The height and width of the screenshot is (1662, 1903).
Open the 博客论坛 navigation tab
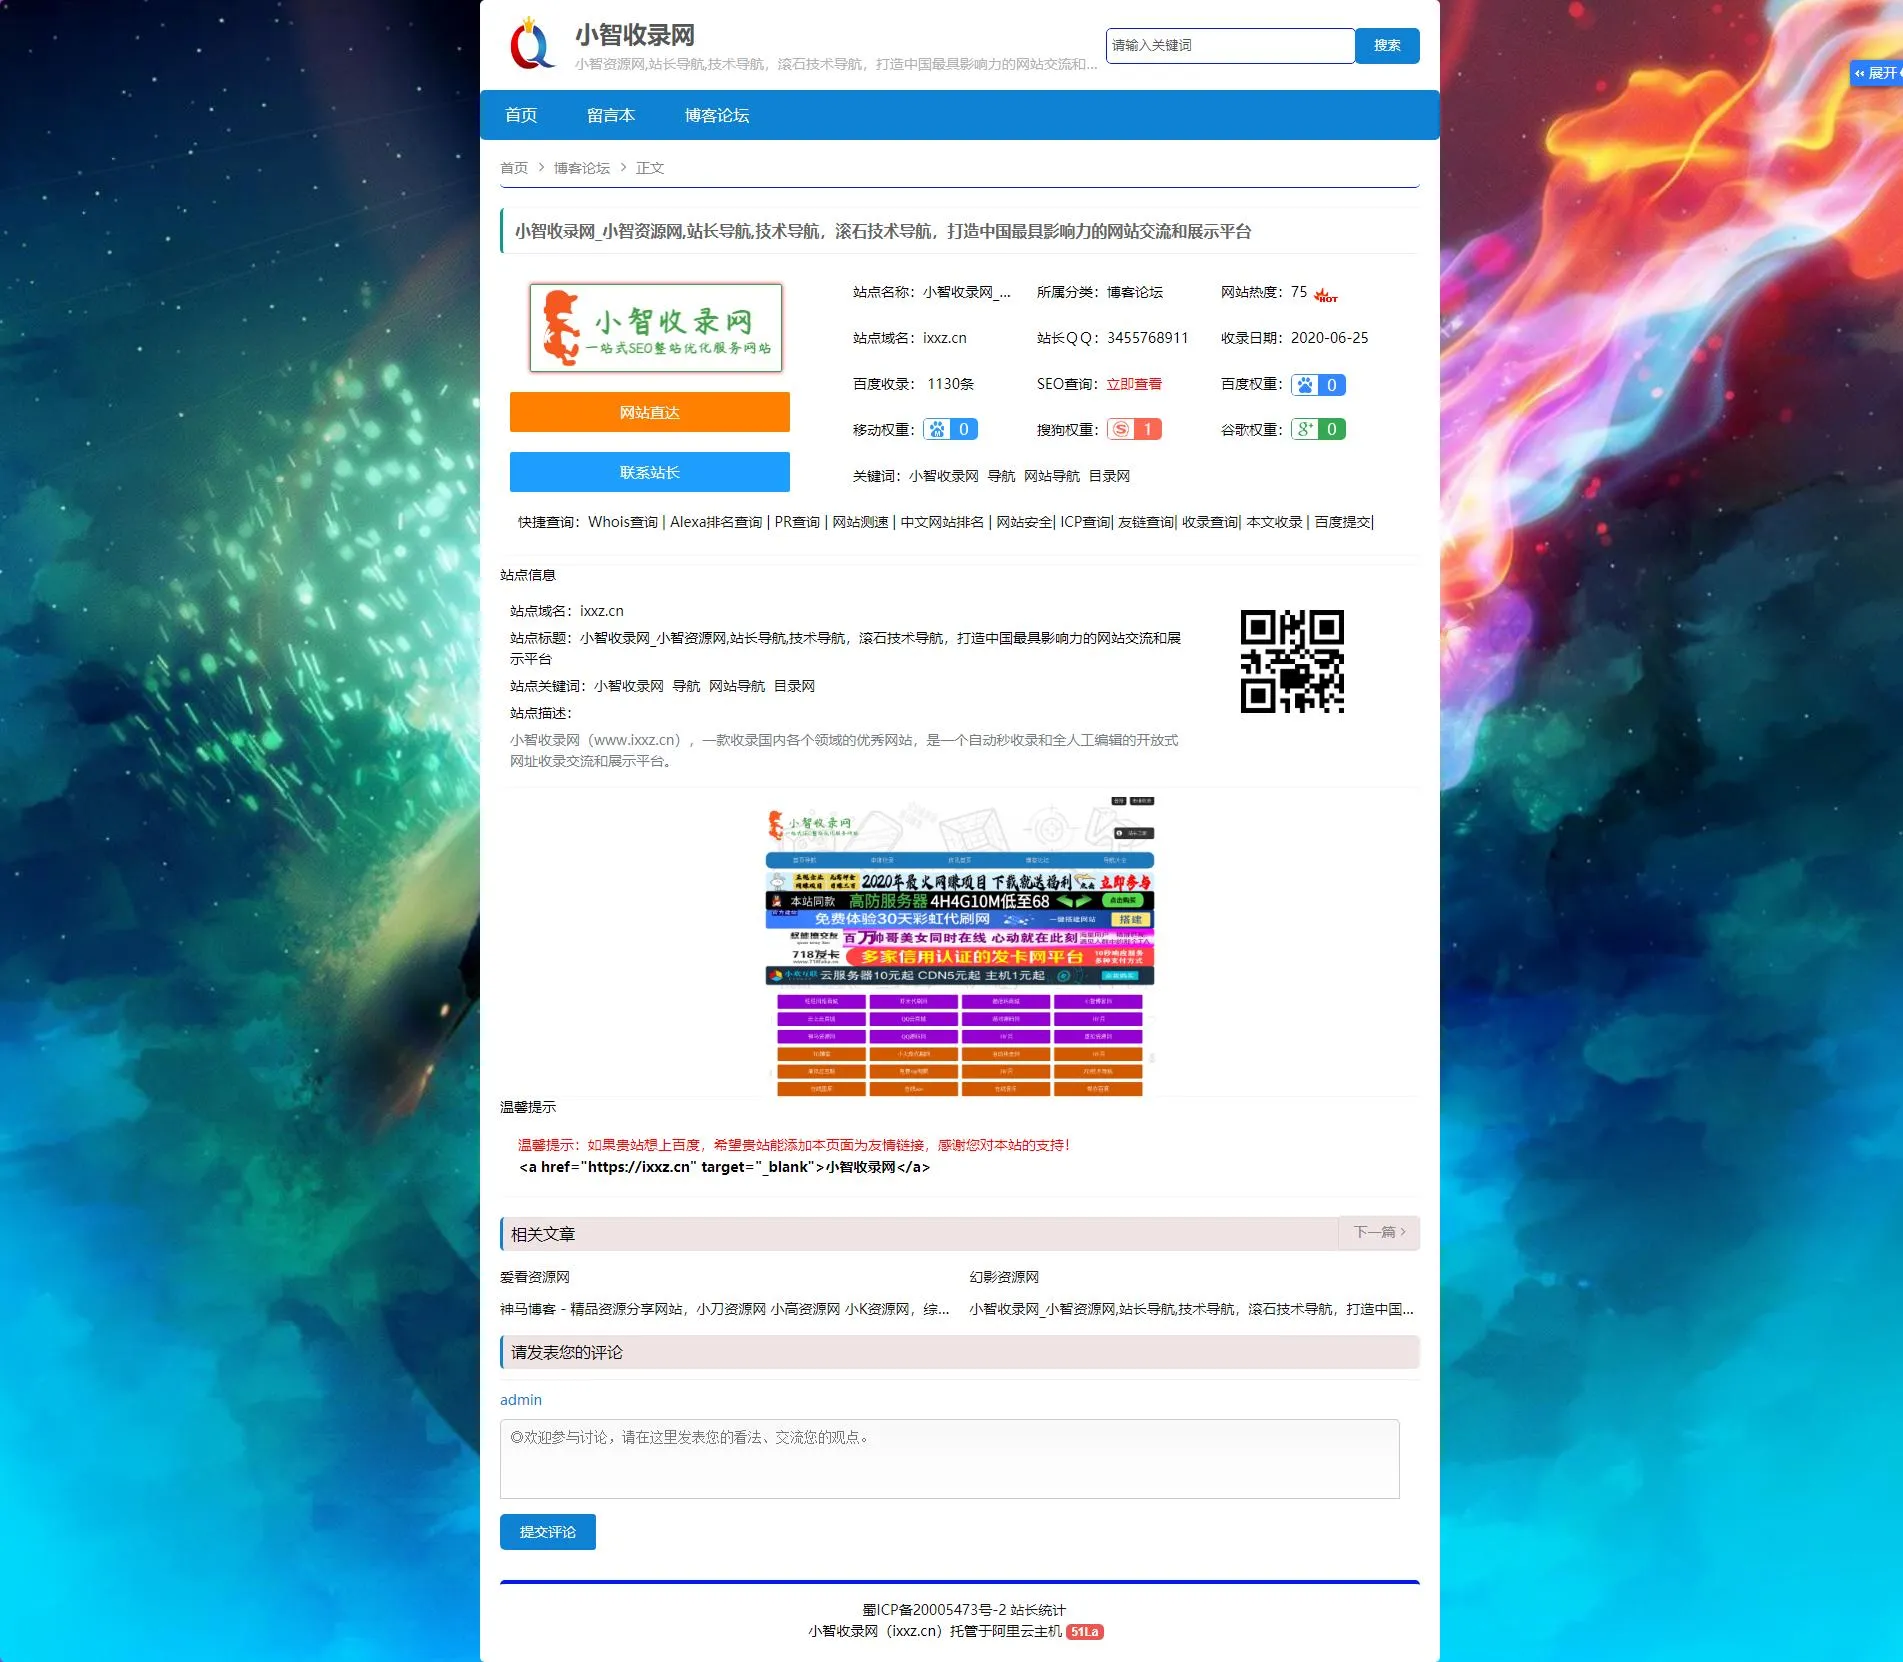[x=716, y=116]
